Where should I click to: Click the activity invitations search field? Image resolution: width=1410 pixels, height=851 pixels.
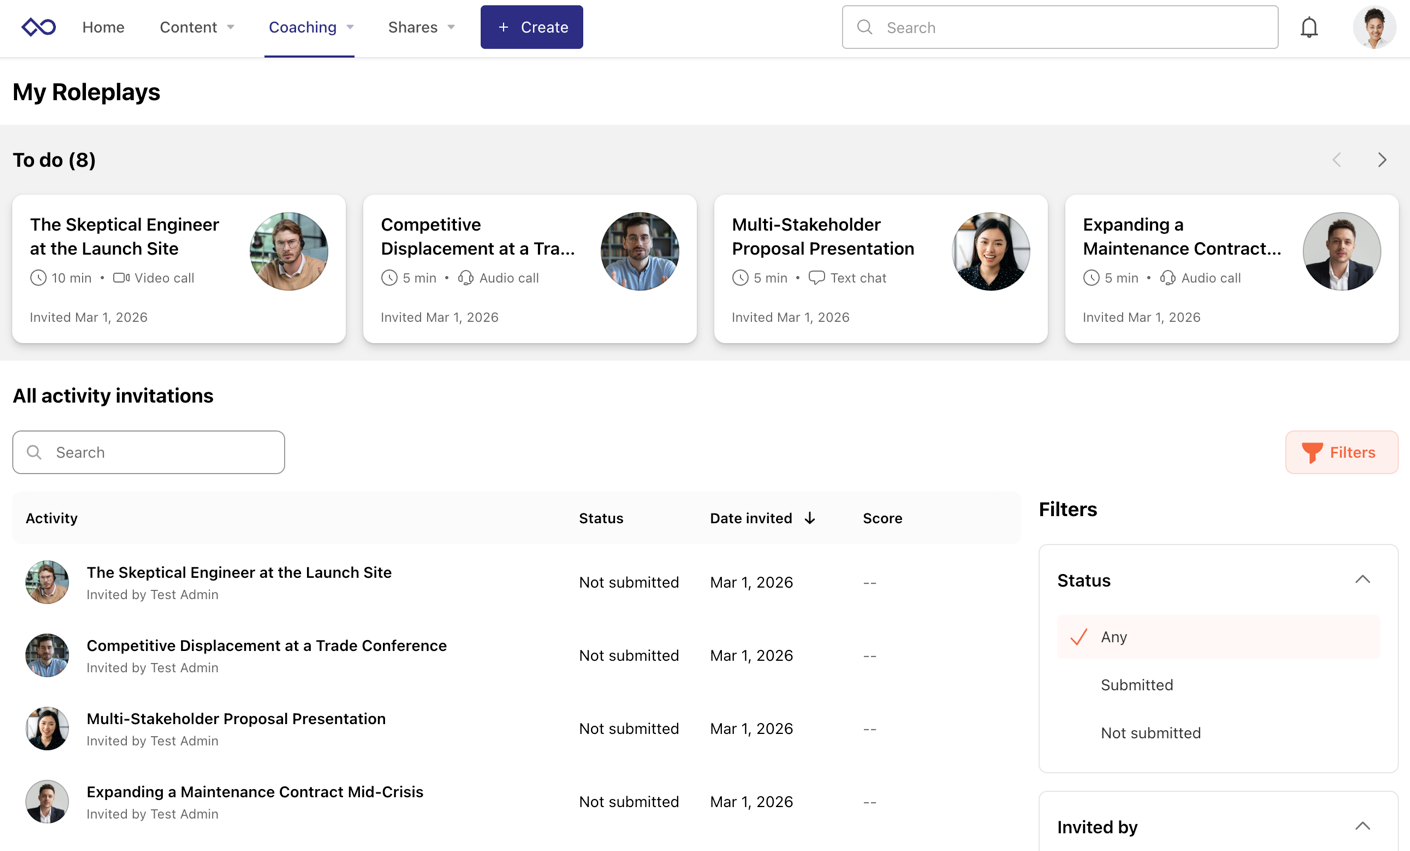149,453
